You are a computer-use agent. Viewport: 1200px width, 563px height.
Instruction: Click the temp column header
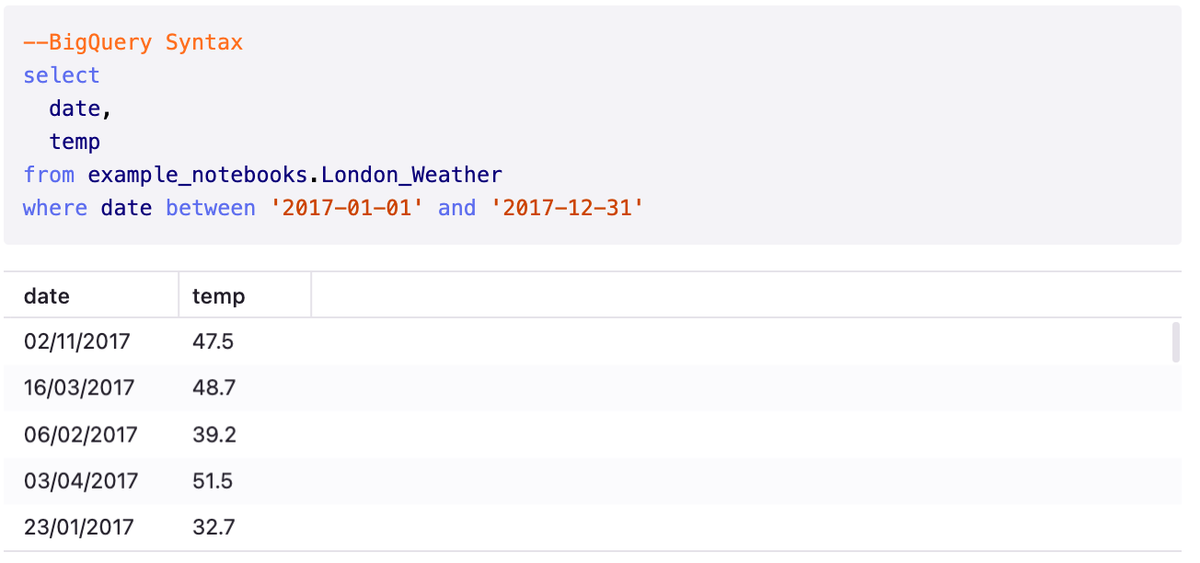pyautogui.click(x=218, y=296)
